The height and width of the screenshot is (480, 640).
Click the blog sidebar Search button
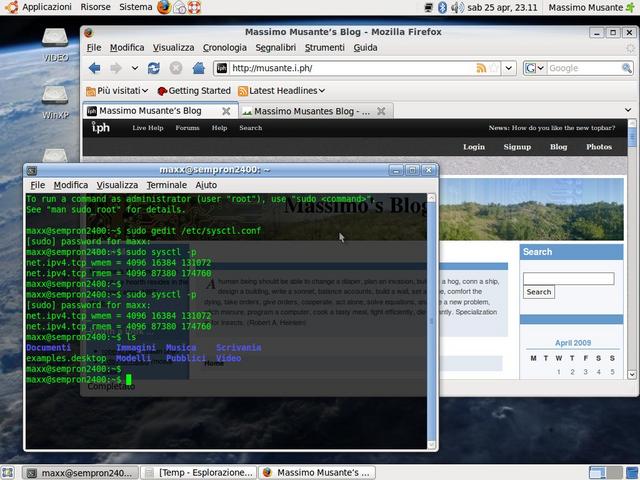point(539,292)
